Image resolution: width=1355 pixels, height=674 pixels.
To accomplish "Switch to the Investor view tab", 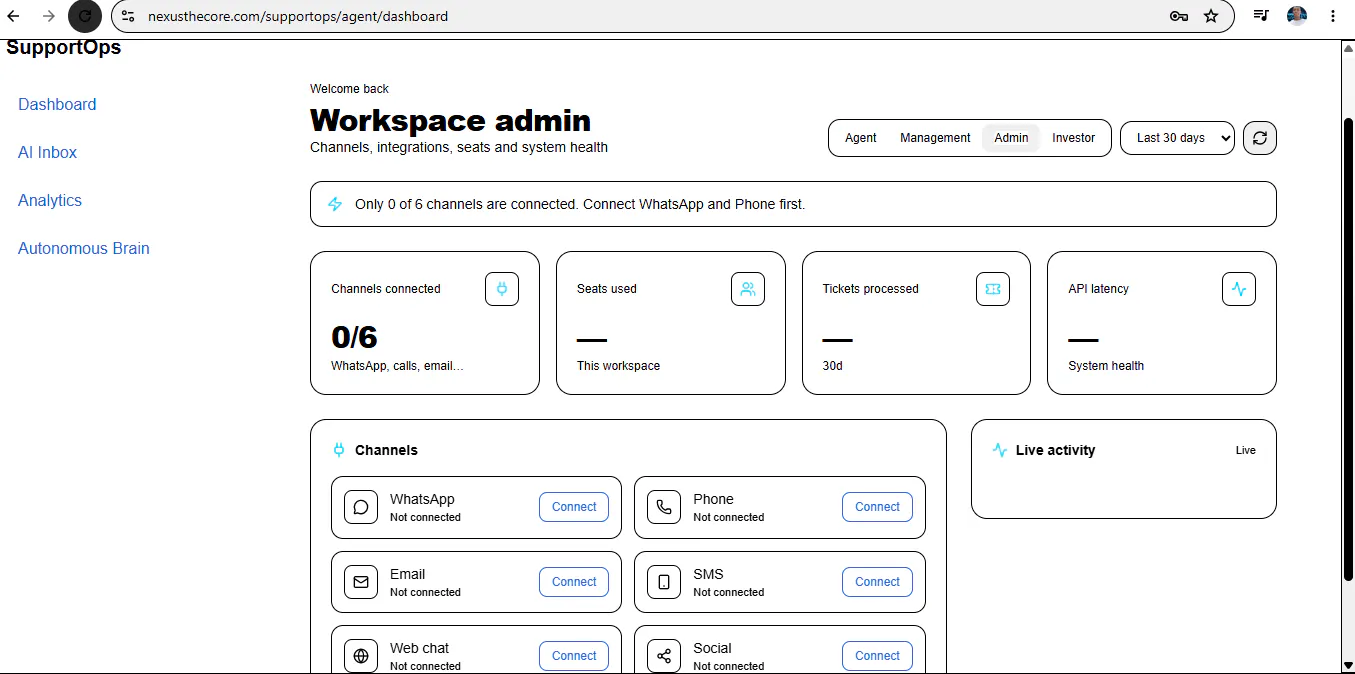I will click(x=1074, y=138).
